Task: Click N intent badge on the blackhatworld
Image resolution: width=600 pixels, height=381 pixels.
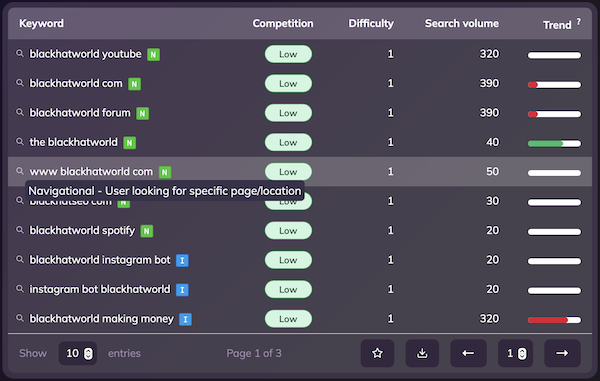Action: click(129, 143)
